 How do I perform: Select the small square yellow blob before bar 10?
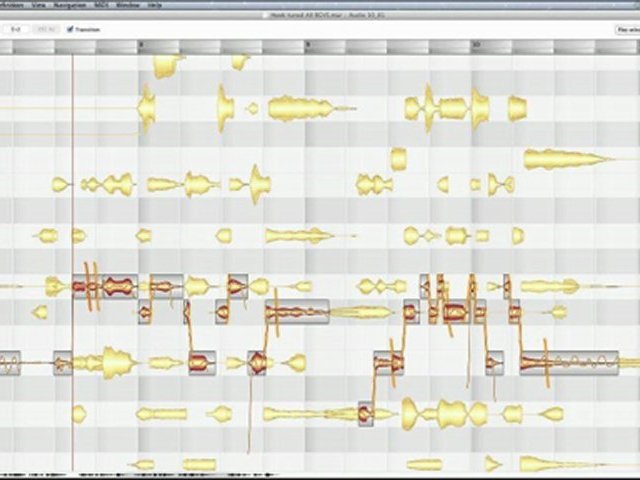click(x=398, y=158)
